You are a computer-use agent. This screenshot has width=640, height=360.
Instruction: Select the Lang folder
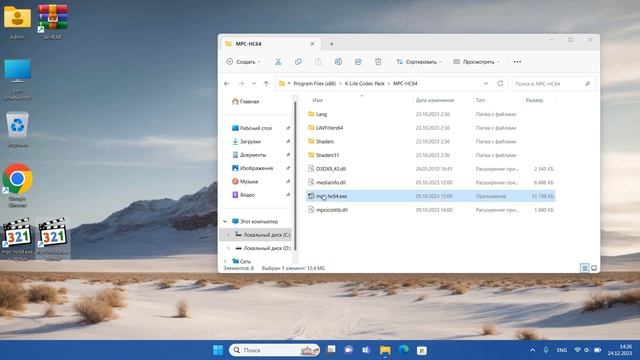pos(431,114)
